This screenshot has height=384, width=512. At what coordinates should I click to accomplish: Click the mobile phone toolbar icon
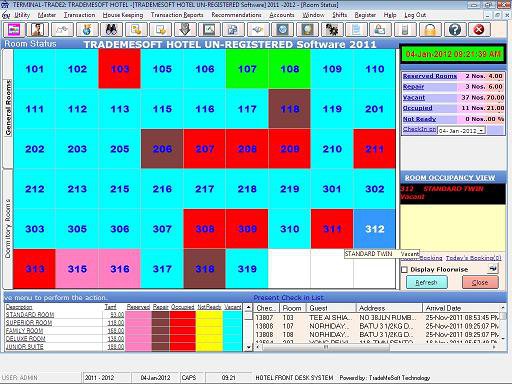405,30
